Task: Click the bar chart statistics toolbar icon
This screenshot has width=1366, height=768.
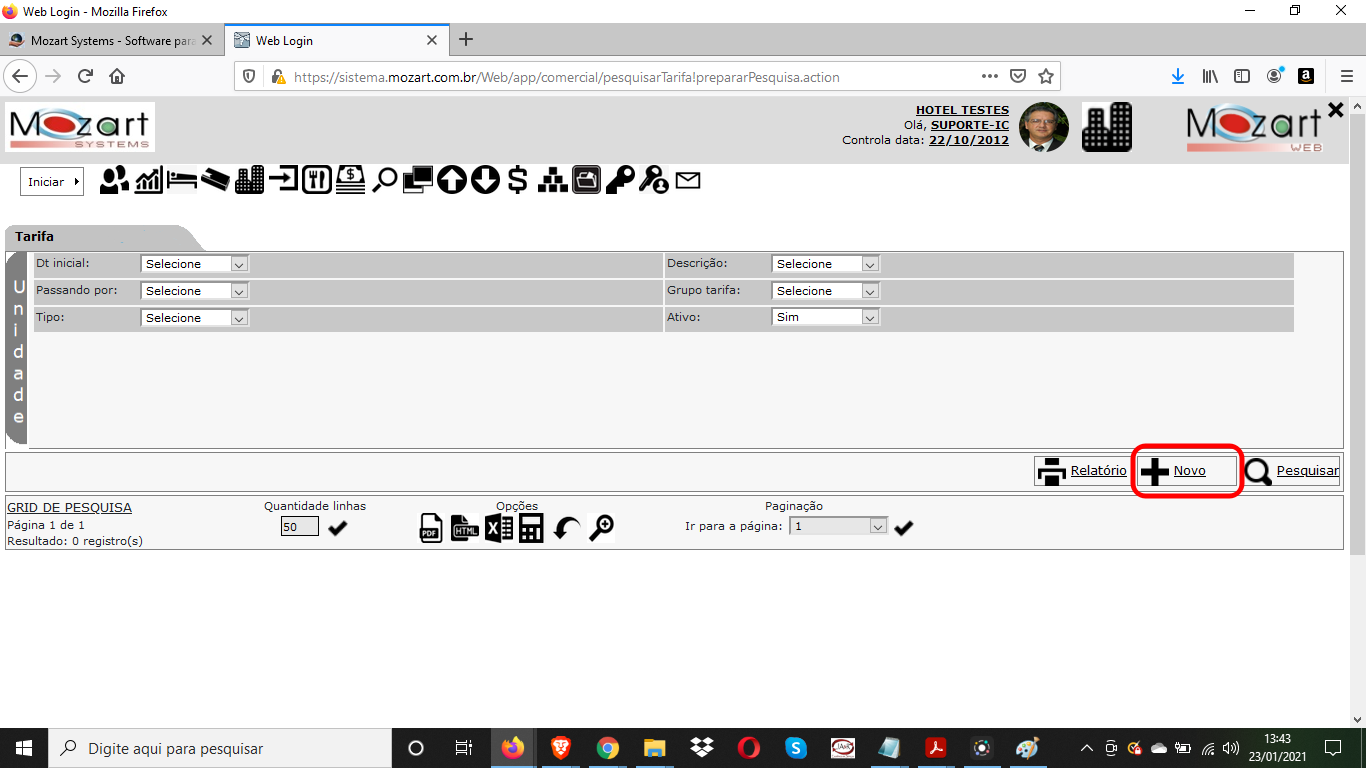Action: click(x=149, y=180)
